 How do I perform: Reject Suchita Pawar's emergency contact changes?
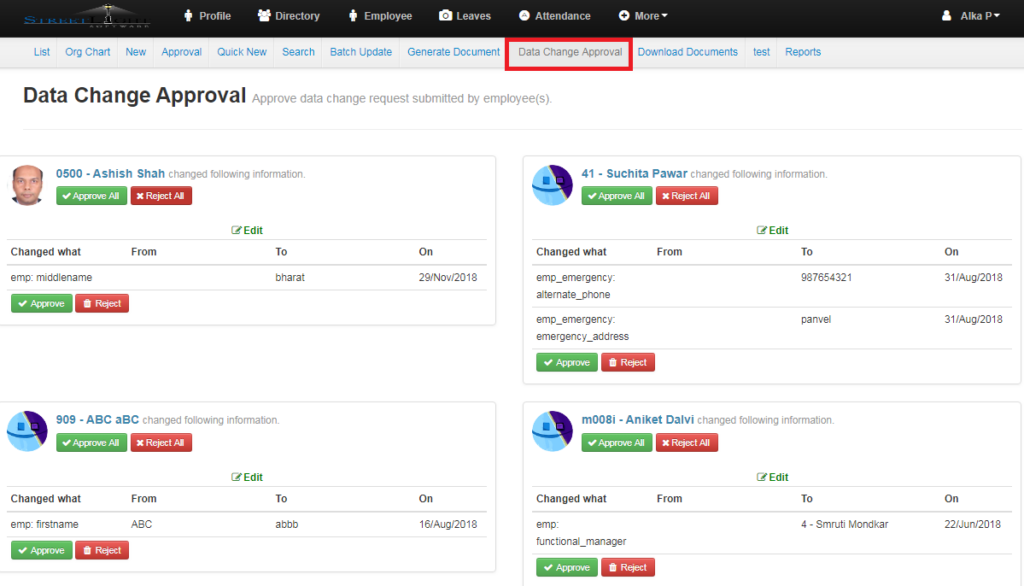pos(628,362)
